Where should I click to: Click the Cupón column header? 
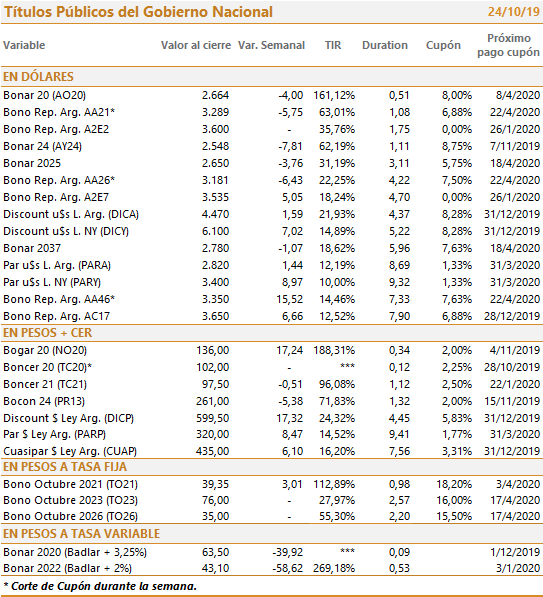tap(443, 45)
